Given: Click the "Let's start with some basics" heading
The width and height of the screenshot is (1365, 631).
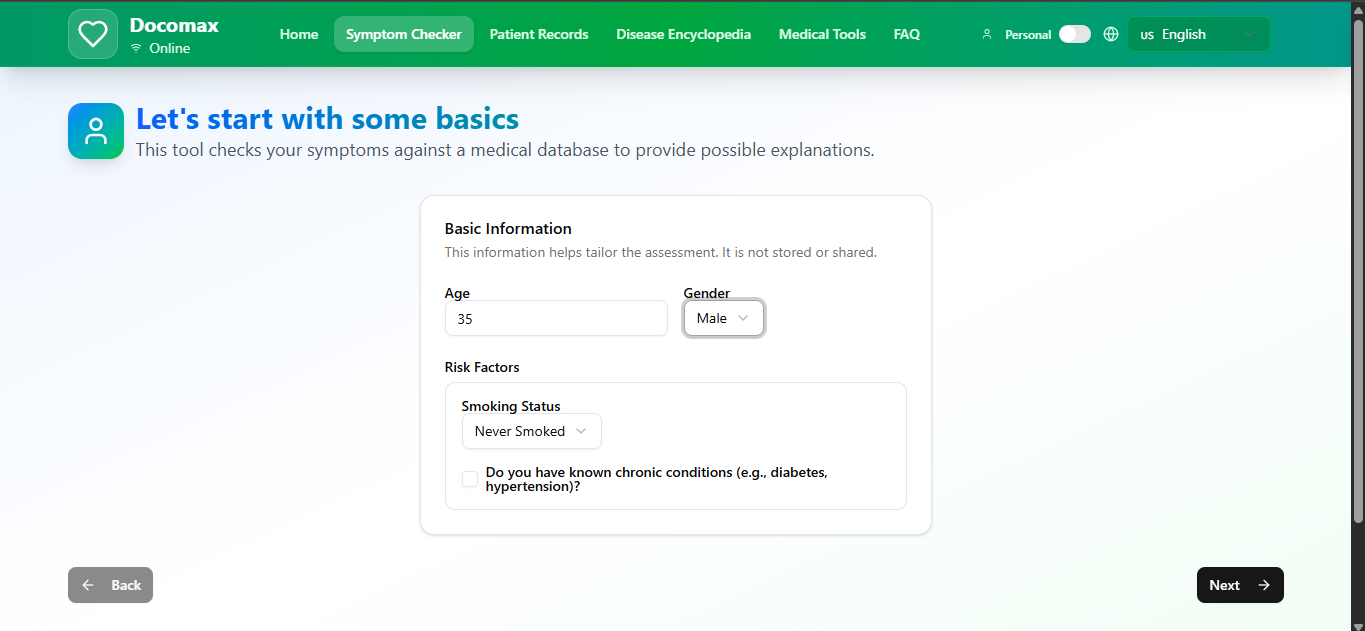Looking at the screenshot, I should pos(327,119).
